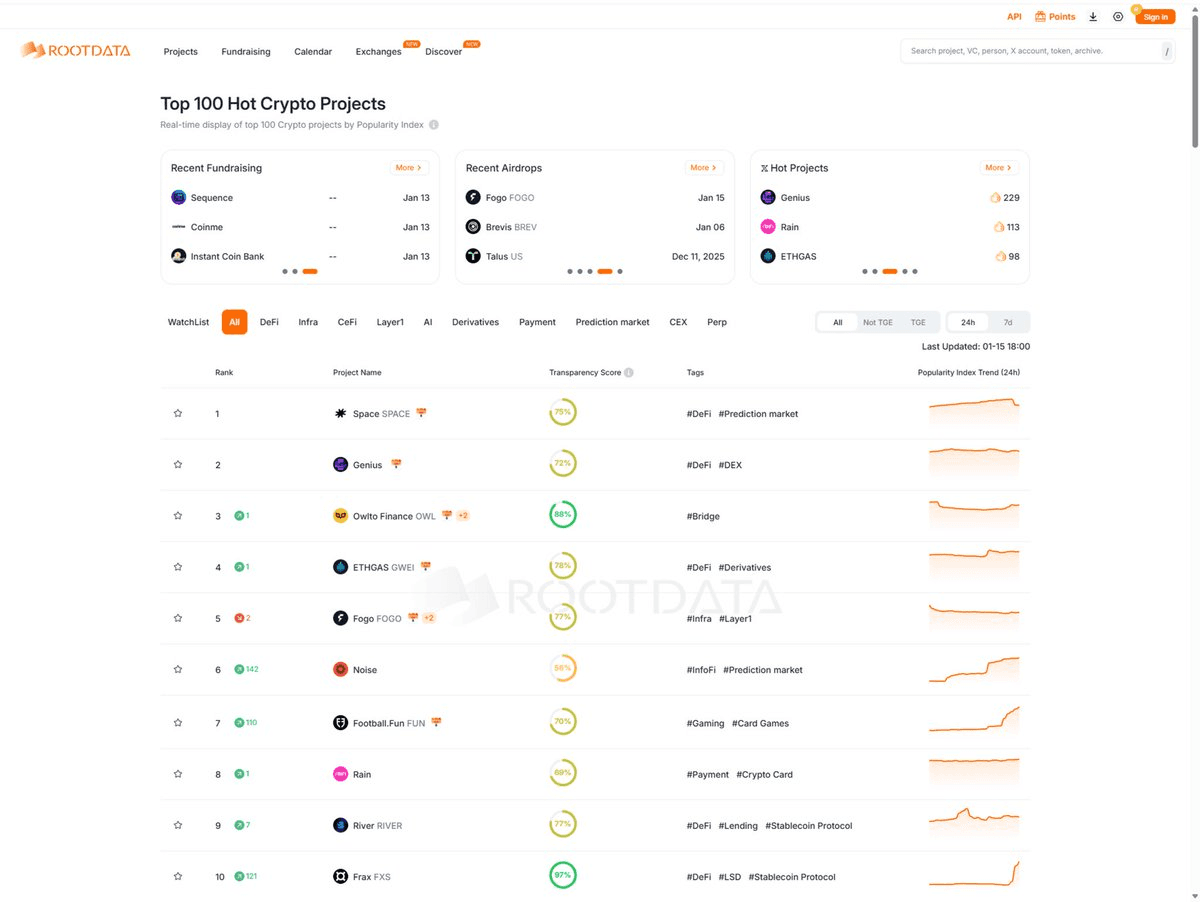
Task: Click the project search input field
Action: pos(1030,50)
